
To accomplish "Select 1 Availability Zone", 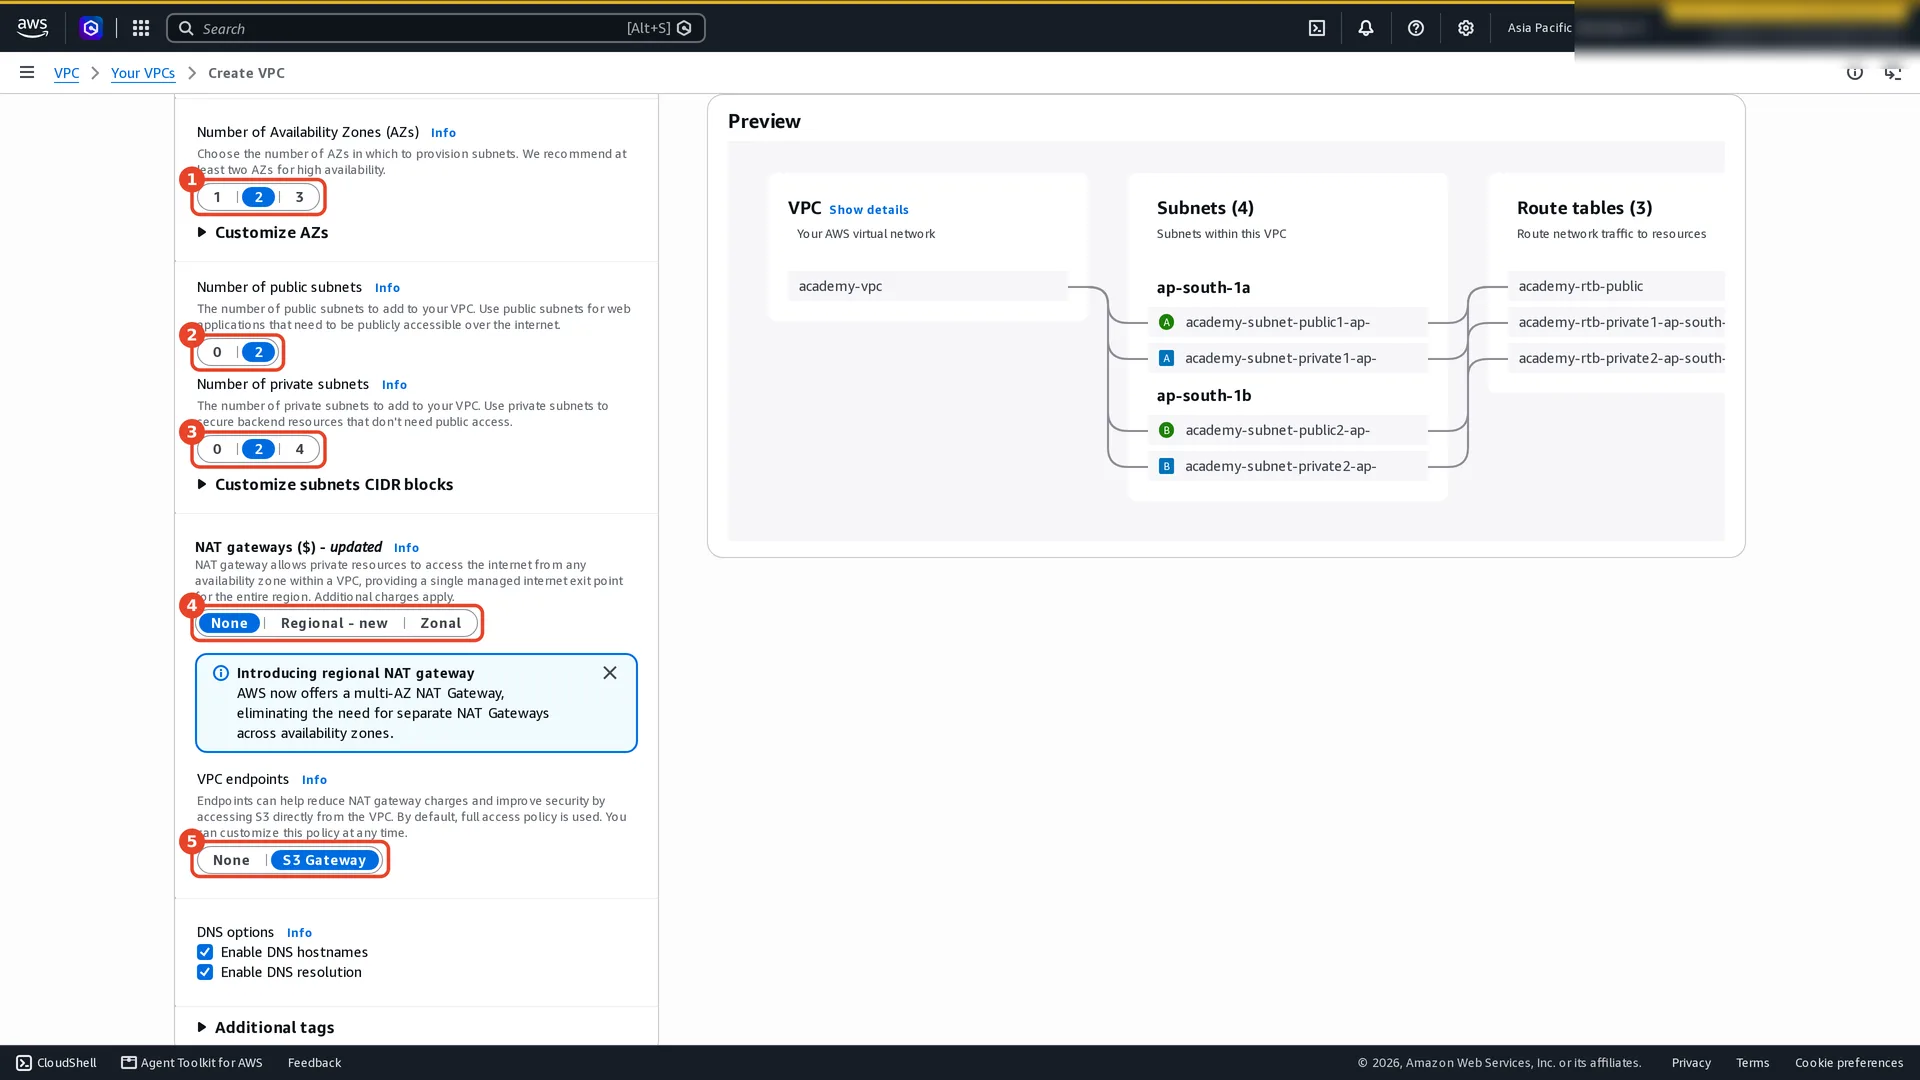I will point(217,197).
